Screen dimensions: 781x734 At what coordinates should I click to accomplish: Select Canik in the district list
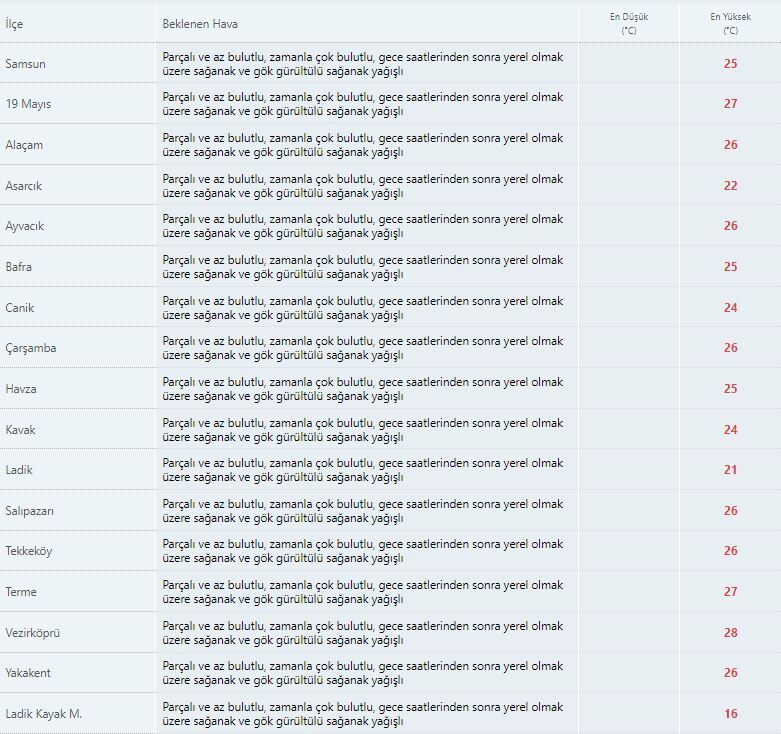click(20, 308)
